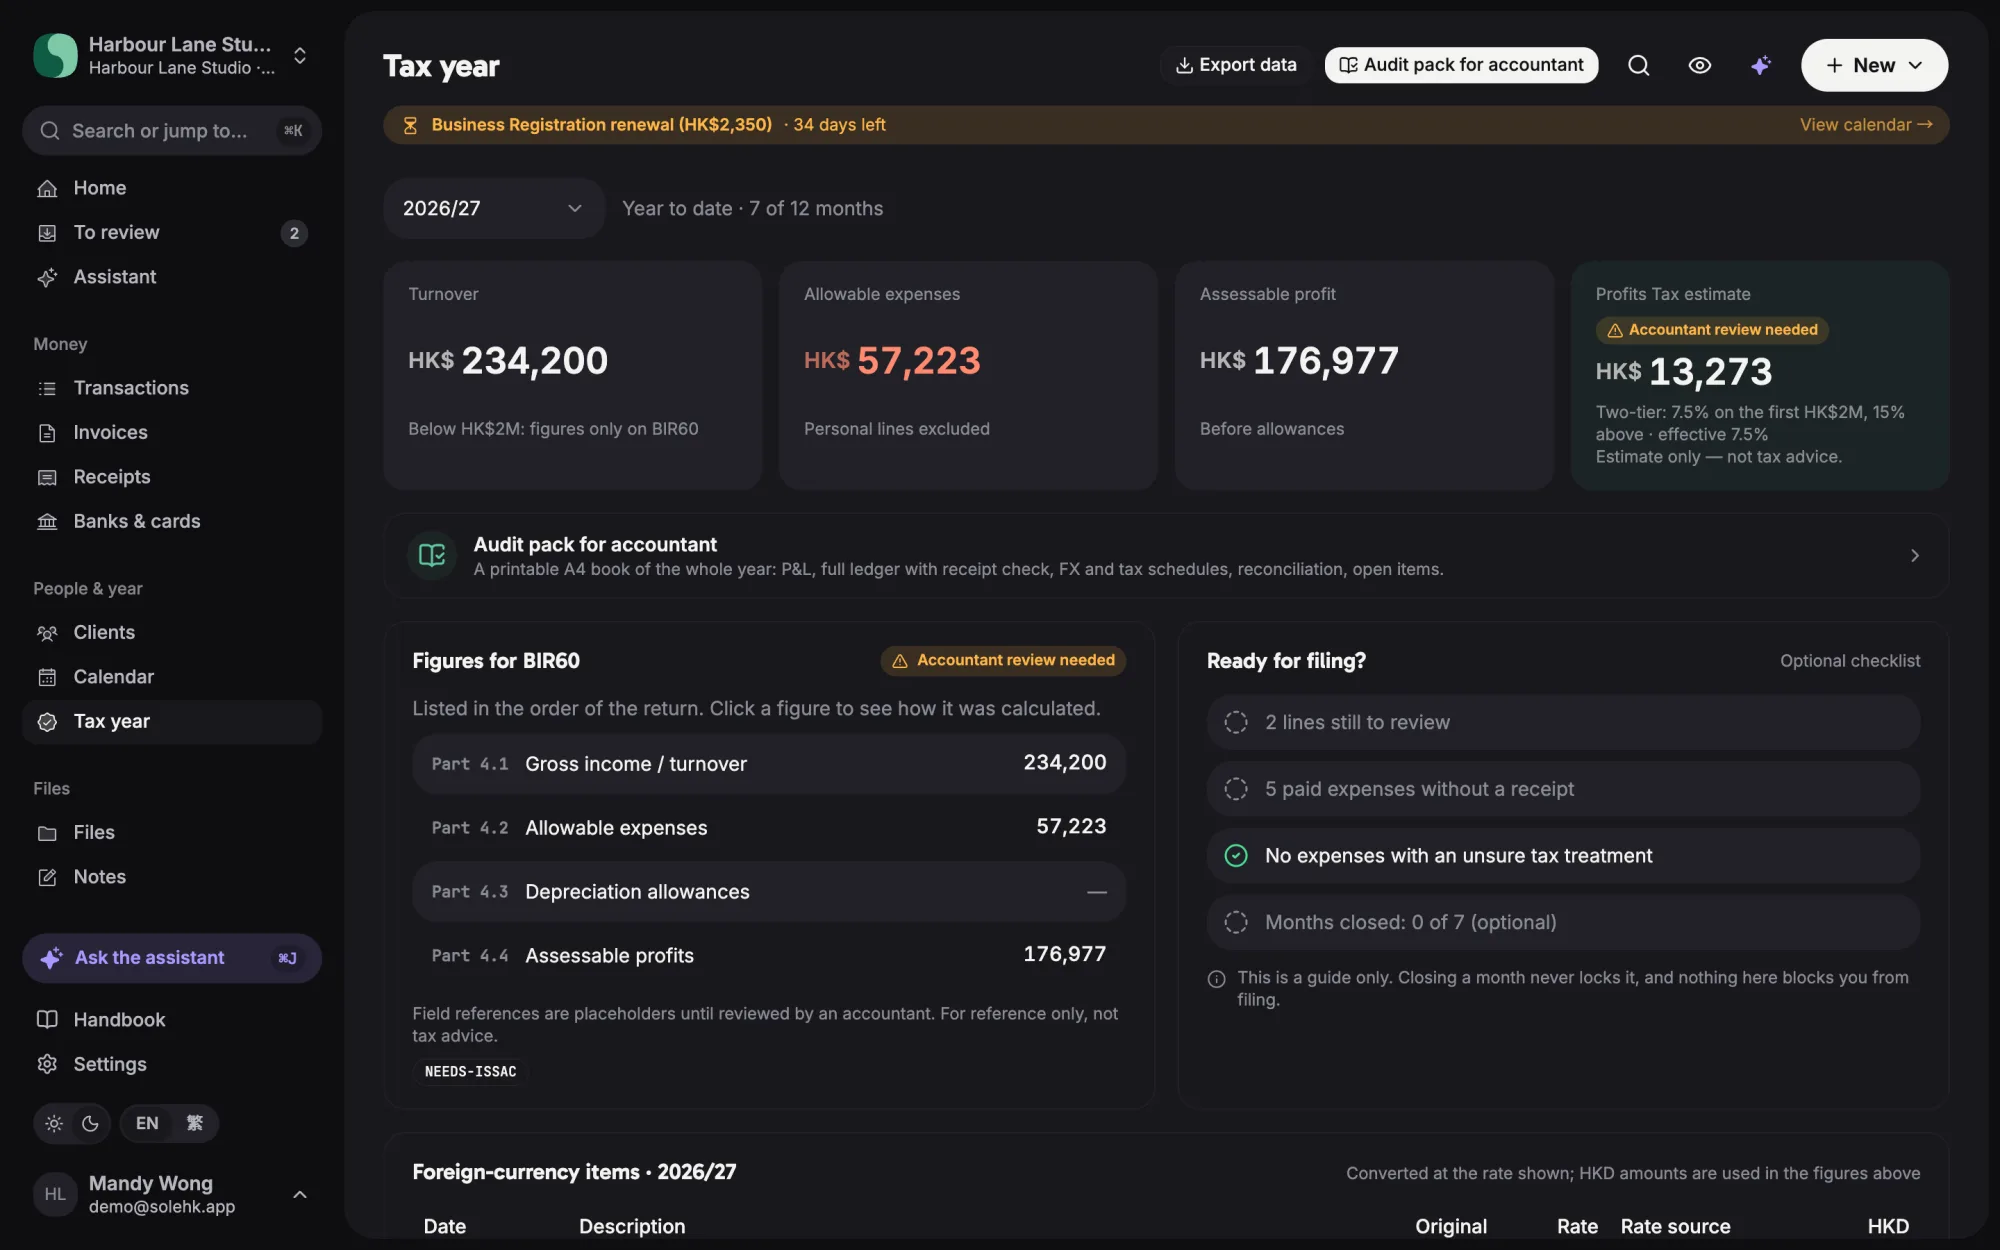2000x1250 pixels.
Task: Expand the Mandy Wong account chevron
Action: (299, 1195)
